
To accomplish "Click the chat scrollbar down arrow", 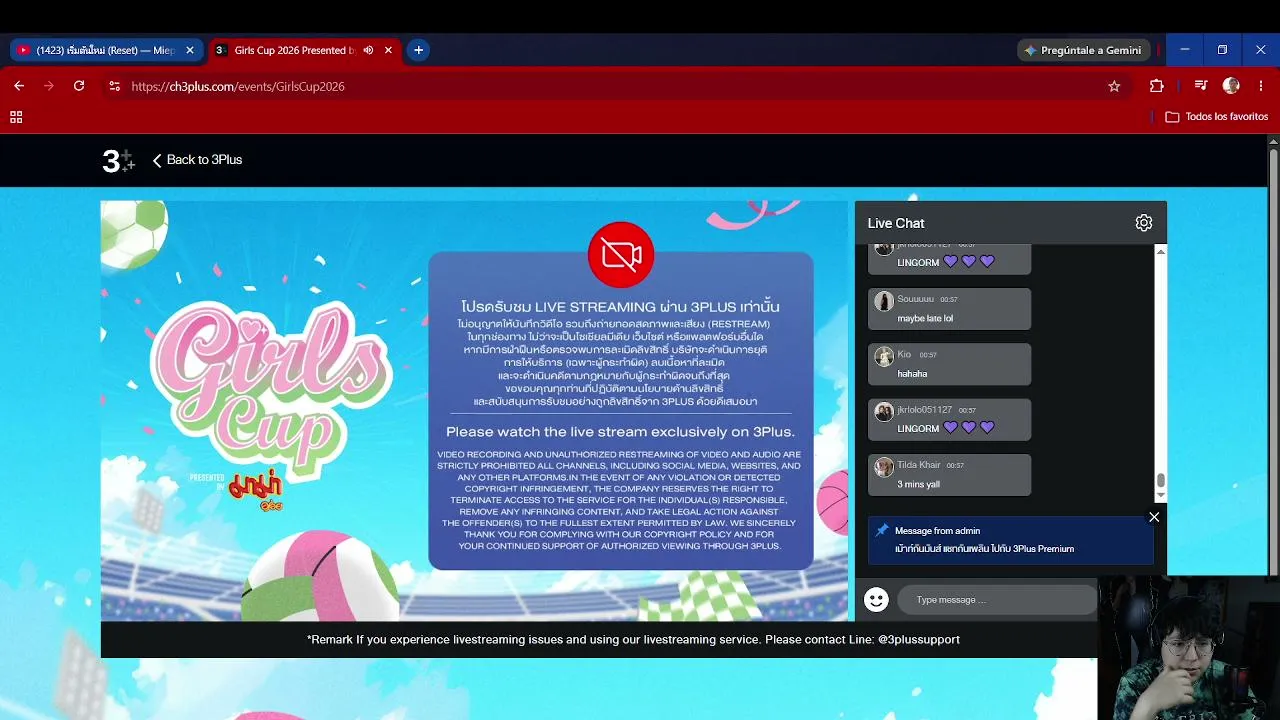I will (x=1161, y=495).
